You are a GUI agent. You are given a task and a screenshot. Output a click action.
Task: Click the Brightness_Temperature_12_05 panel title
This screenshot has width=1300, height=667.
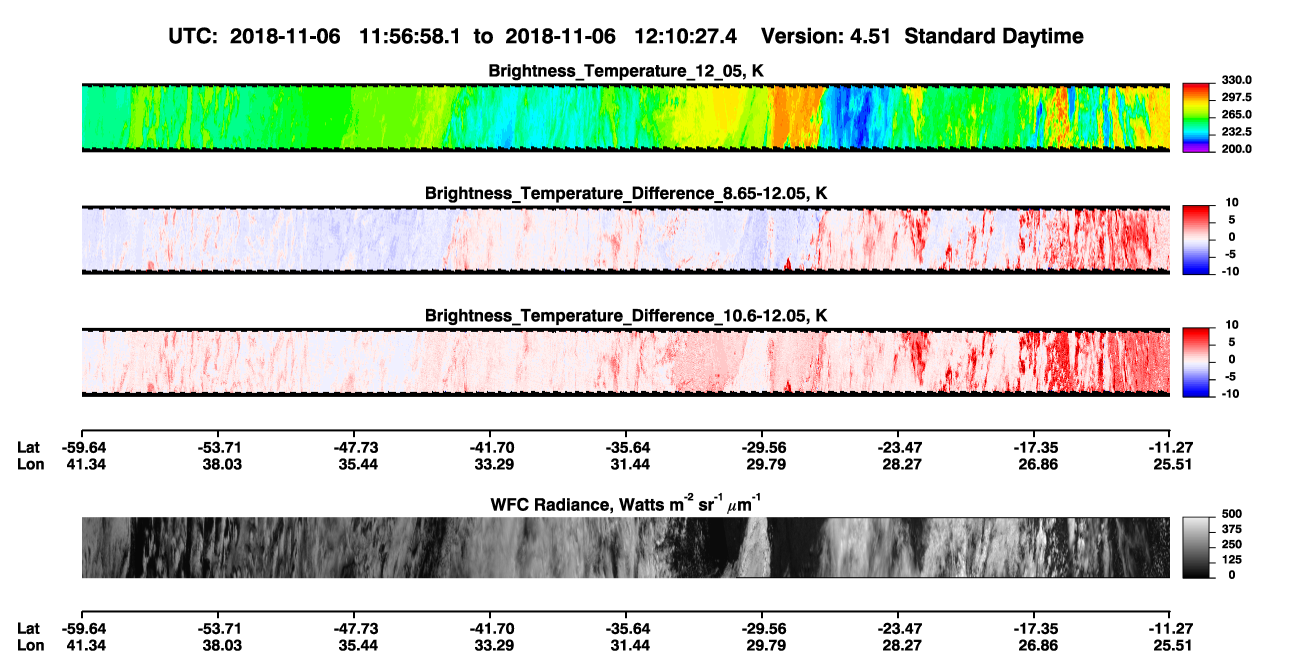626,71
